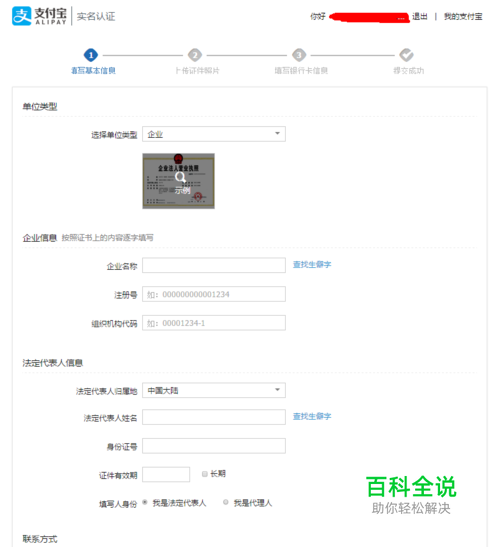Click the 实名认证 header text

(x=96, y=16)
